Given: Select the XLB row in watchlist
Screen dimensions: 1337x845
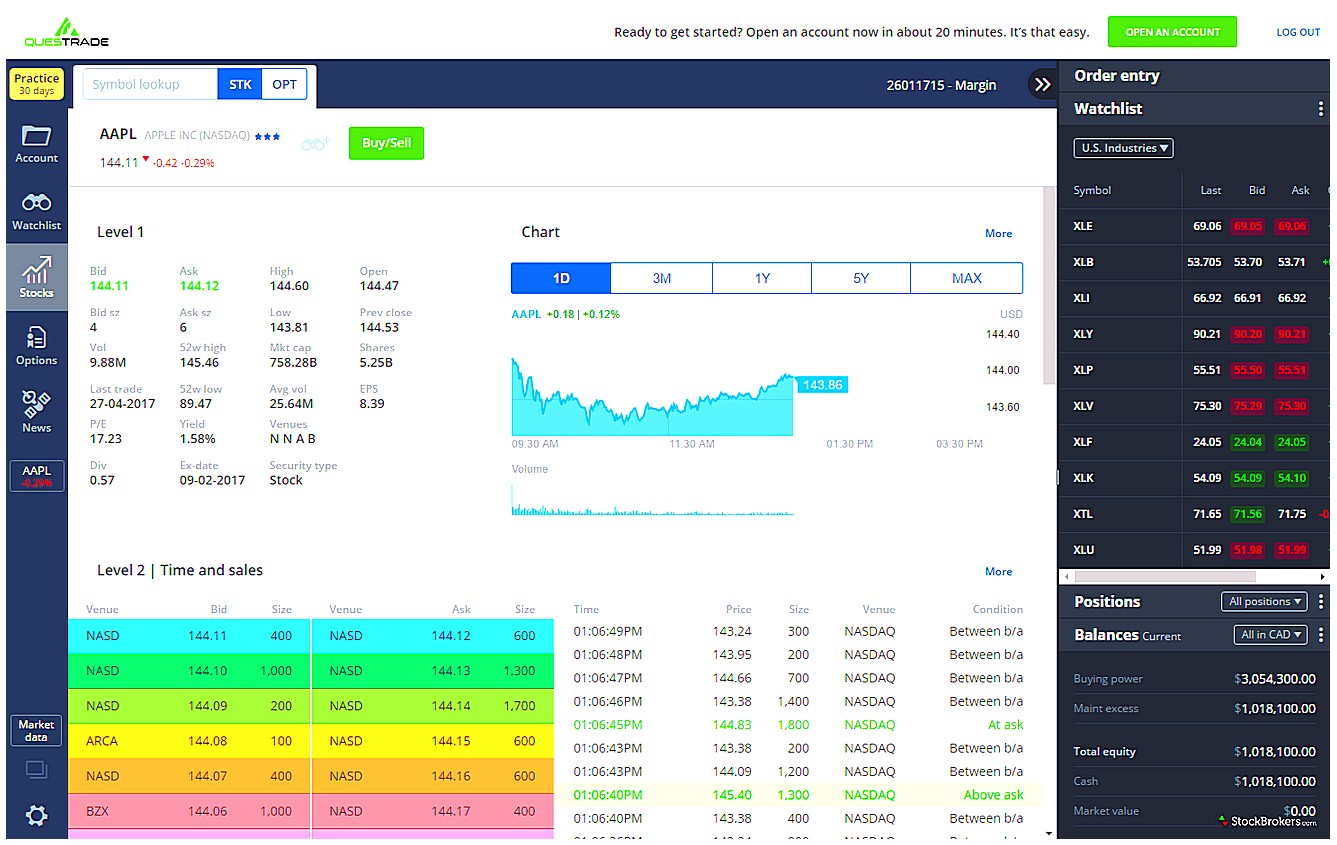Looking at the screenshot, I should [x=1194, y=262].
